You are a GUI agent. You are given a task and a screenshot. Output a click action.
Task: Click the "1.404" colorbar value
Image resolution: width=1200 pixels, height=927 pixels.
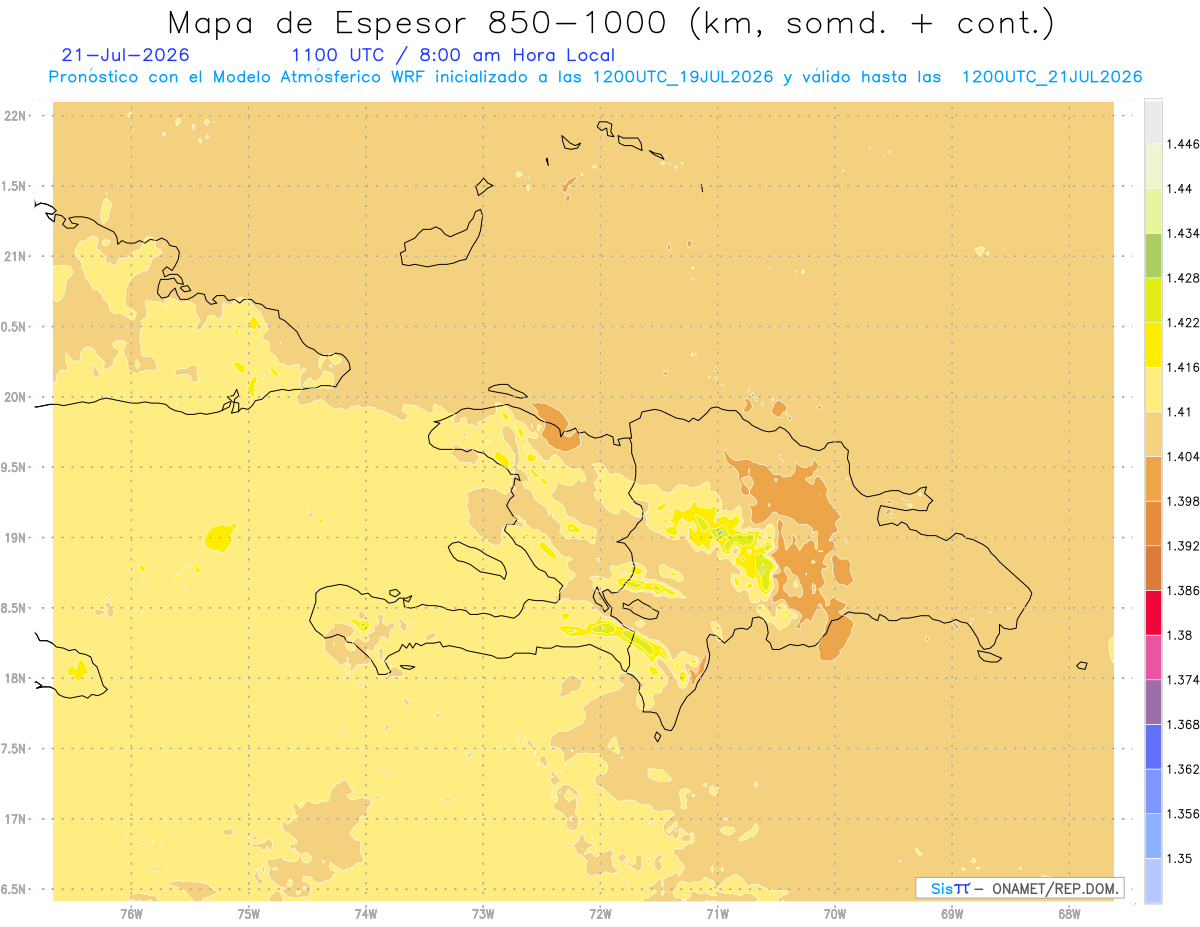pos(1183,456)
